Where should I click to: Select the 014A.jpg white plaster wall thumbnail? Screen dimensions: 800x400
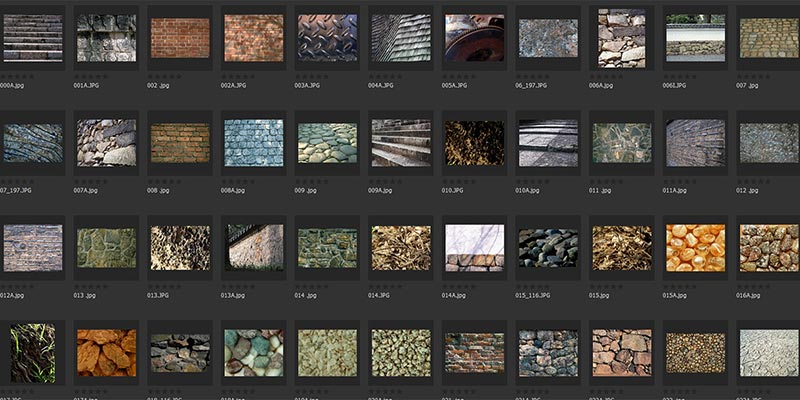click(x=474, y=248)
